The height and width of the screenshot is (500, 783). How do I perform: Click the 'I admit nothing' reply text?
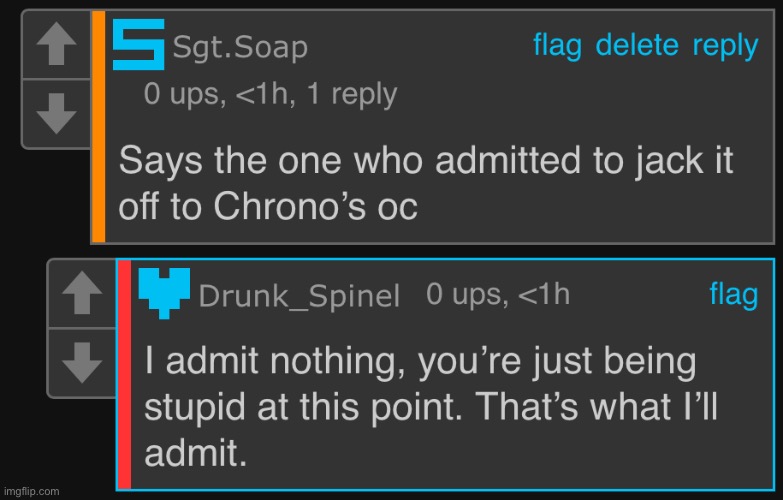pyautogui.click(x=431, y=407)
